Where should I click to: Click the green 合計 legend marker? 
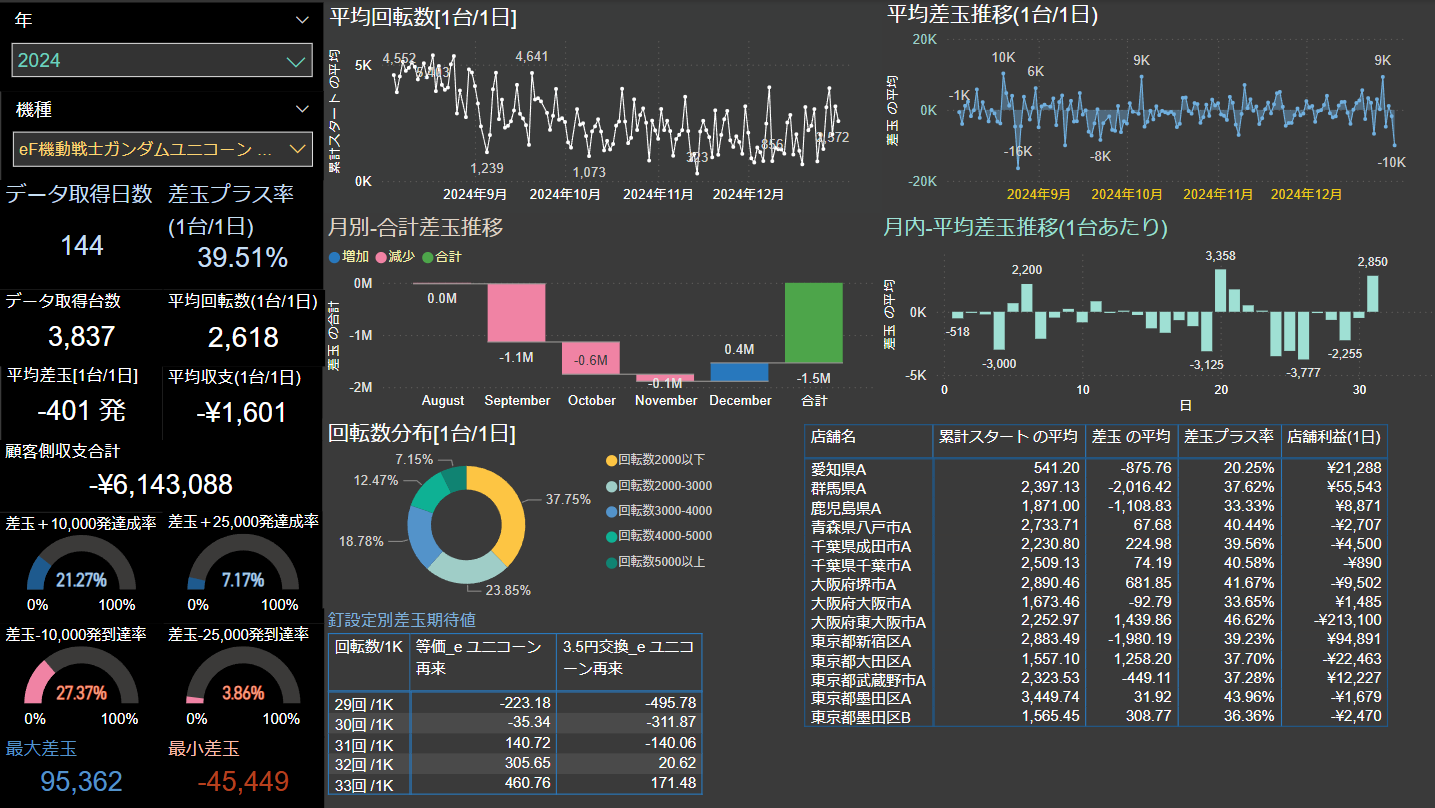428,257
